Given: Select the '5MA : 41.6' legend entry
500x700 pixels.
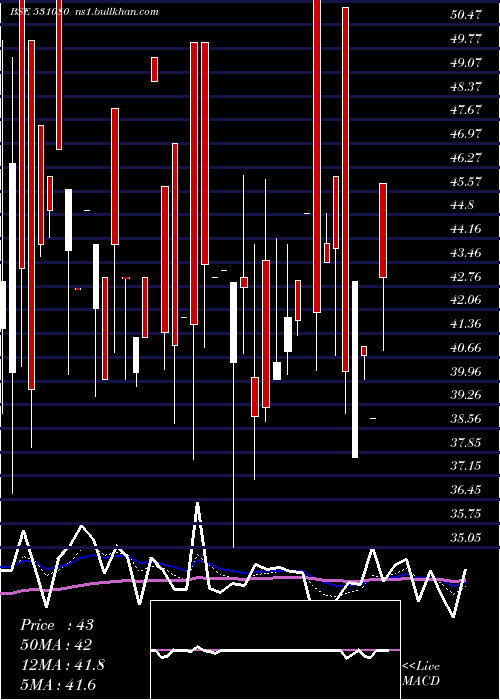Looking at the screenshot, I should [58, 684].
